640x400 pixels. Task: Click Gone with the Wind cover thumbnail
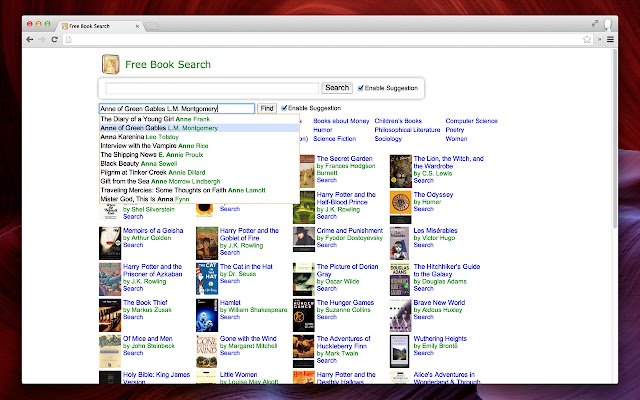(x=207, y=351)
